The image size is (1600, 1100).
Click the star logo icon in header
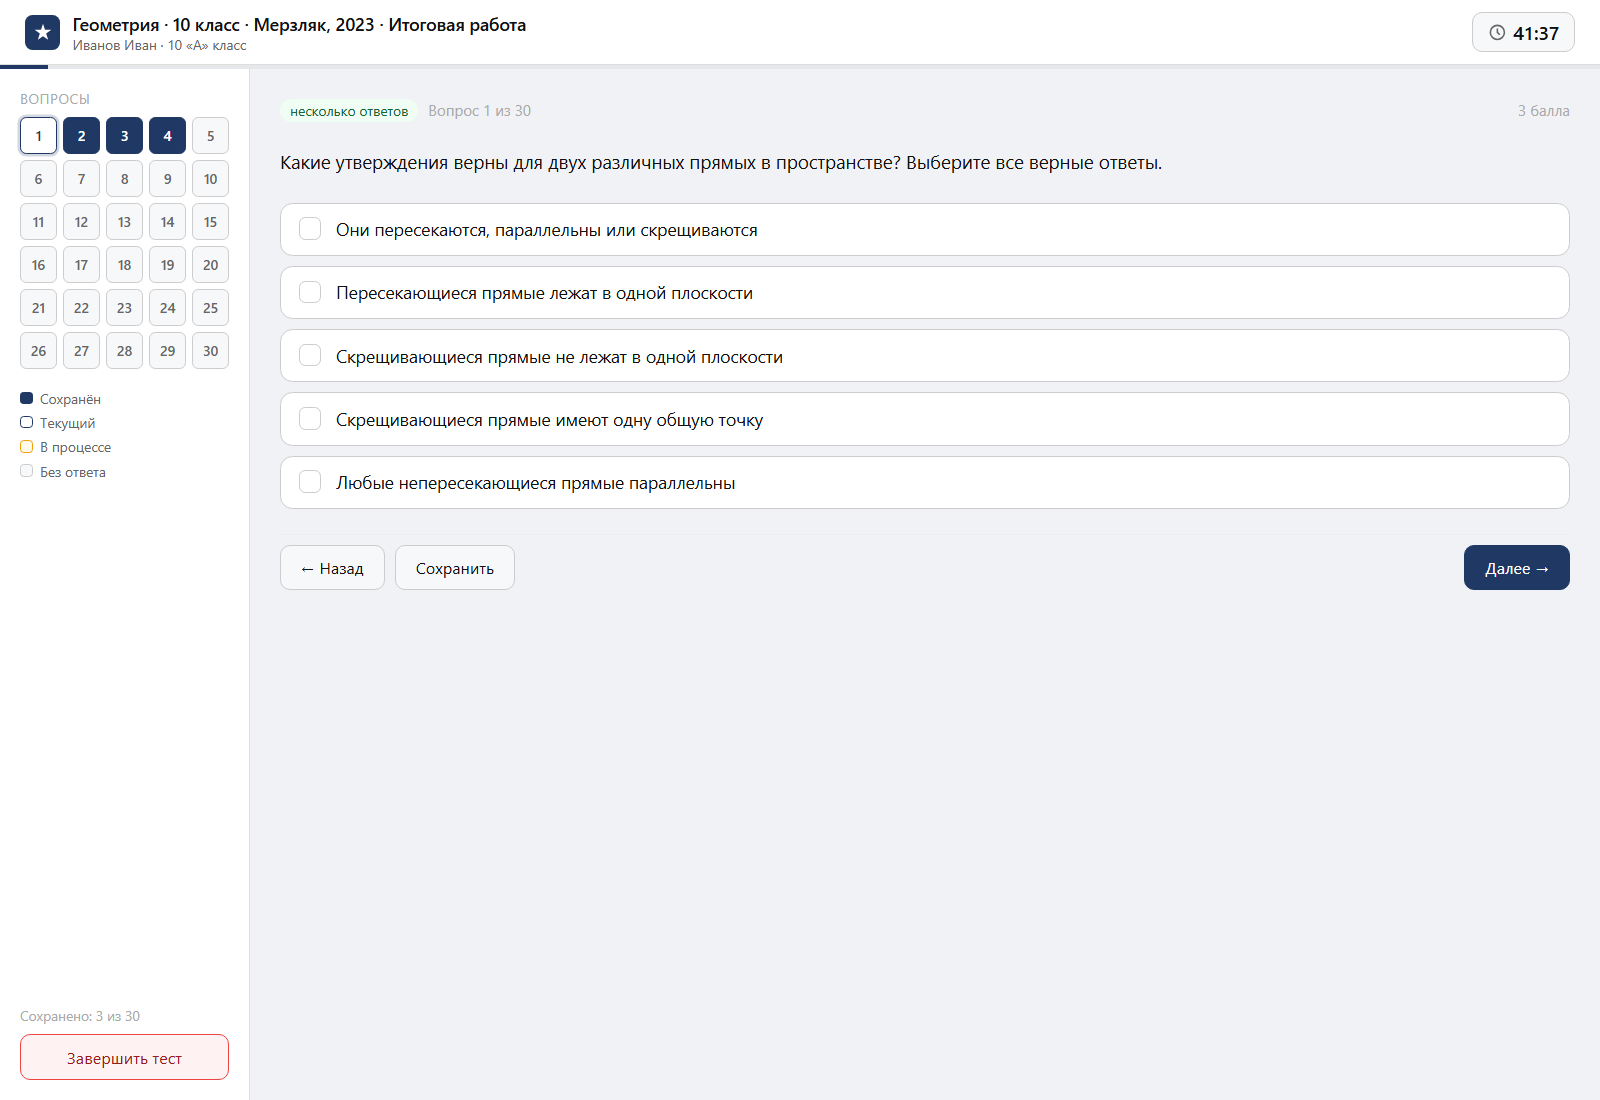coord(42,33)
